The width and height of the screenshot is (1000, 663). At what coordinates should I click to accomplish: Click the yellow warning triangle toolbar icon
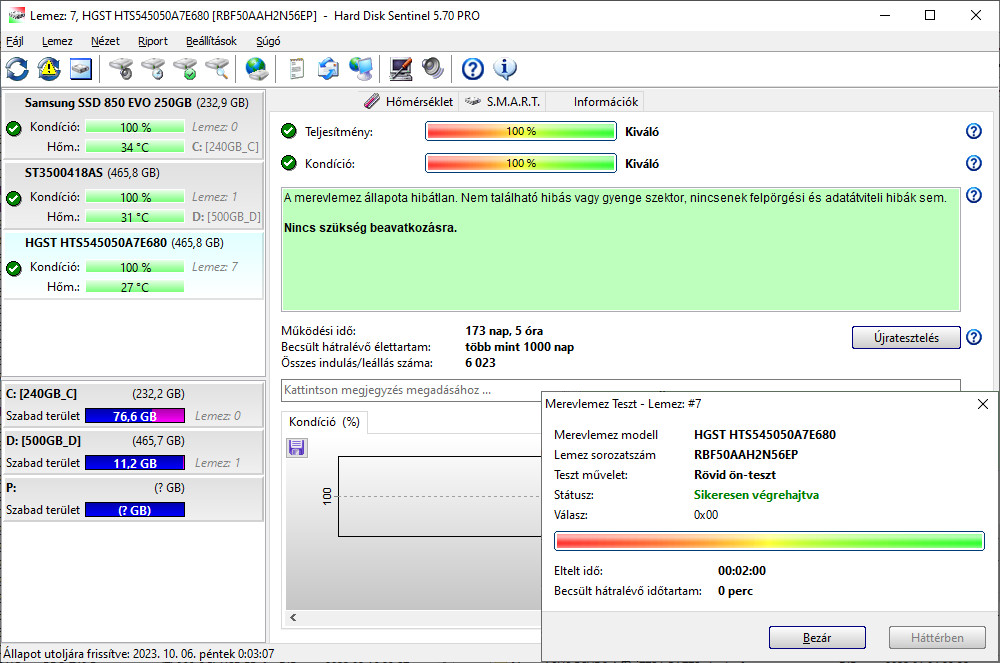click(49, 69)
